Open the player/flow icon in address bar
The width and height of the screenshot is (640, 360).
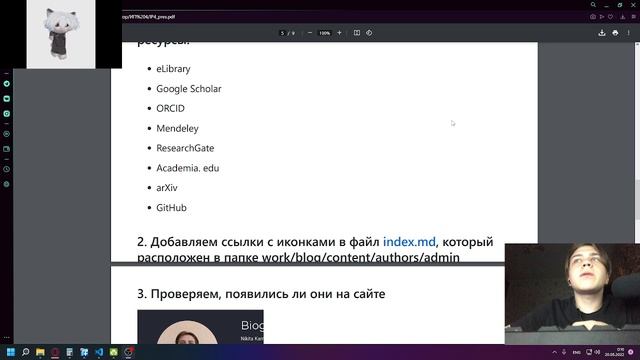click(x=602, y=17)
